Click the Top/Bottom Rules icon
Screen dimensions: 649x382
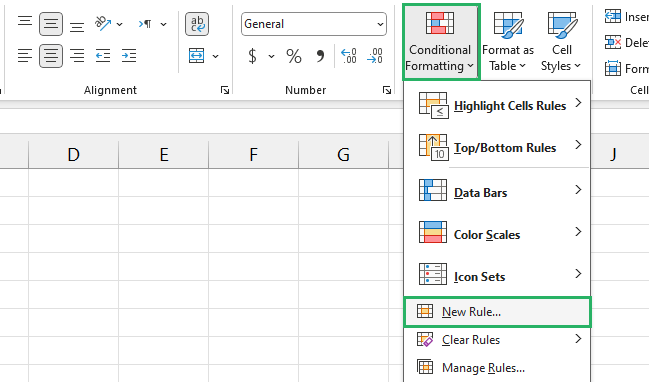click(x=433, y=147)
